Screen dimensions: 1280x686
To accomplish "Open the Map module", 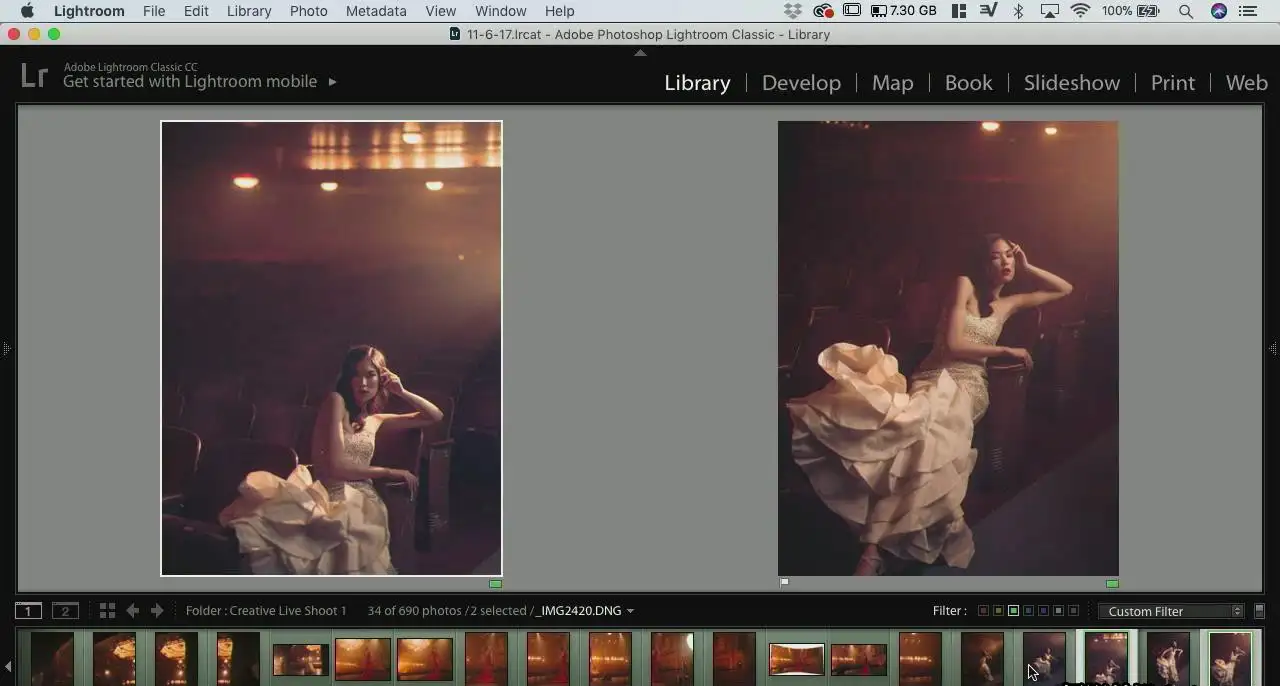I will pos(893,83).
